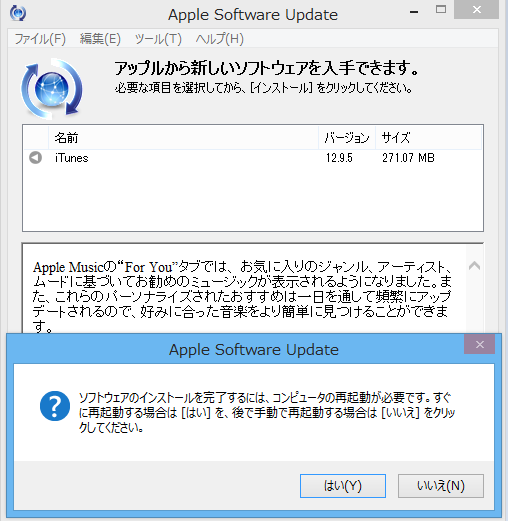Click size value 271.07 MB
This screenshot has width=508, height=521.
click(x=408, y=158)
